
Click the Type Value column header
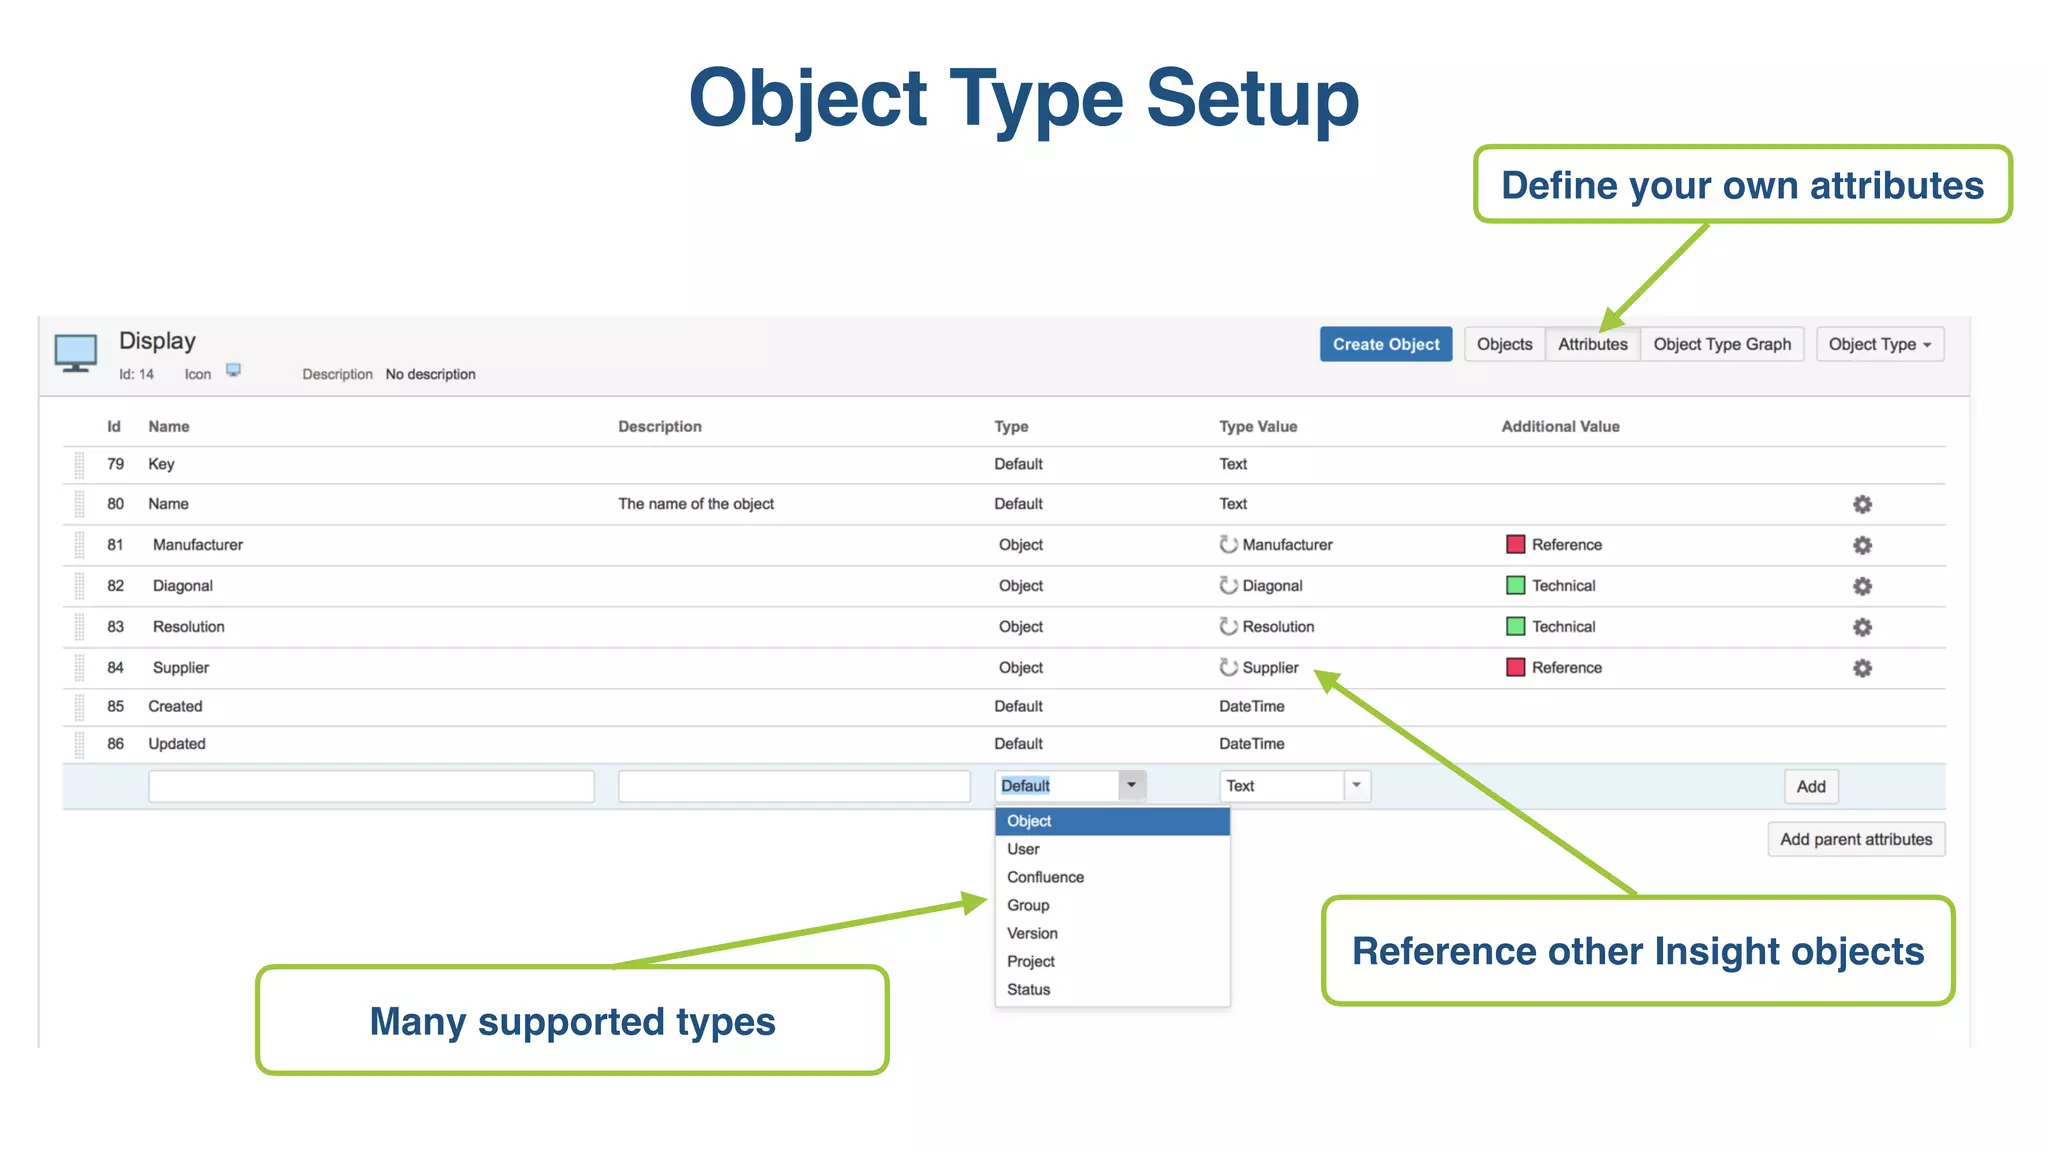[1258, 426]
